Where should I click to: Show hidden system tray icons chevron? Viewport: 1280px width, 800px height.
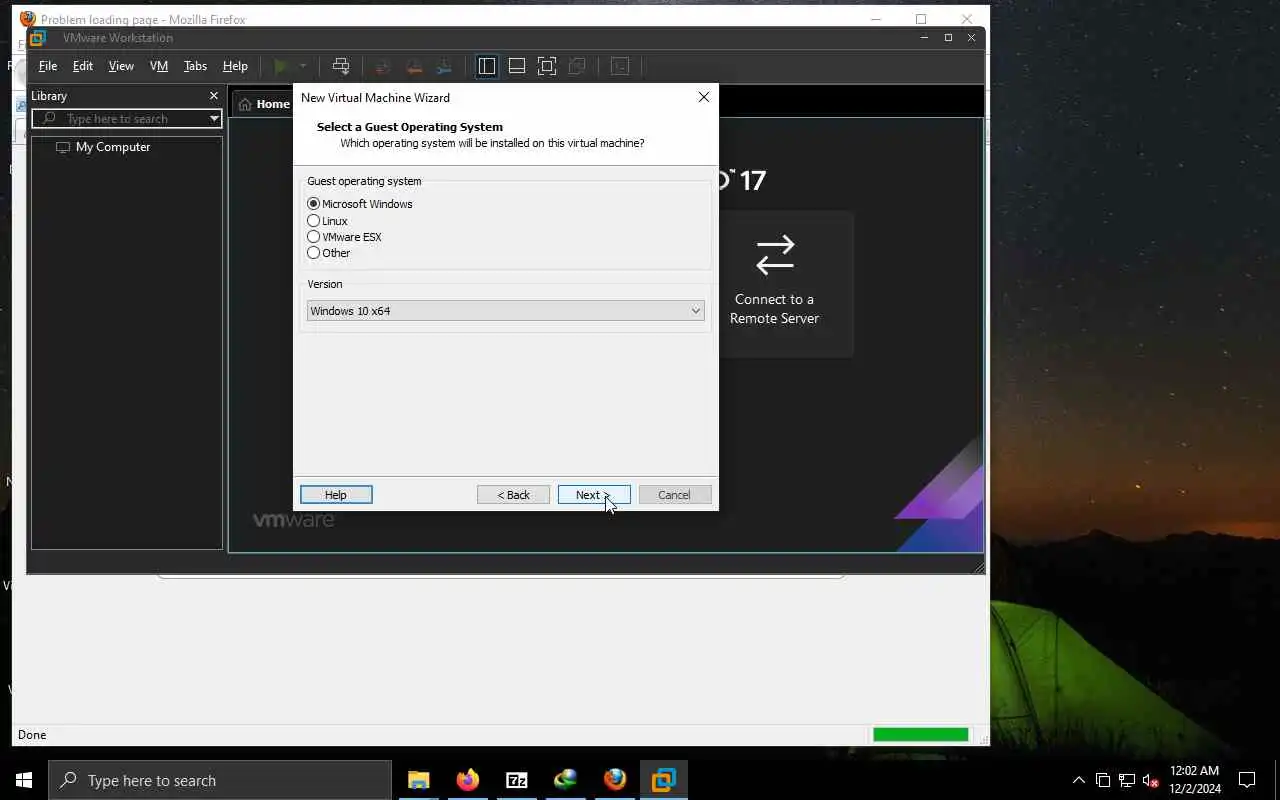(1078, 780)
